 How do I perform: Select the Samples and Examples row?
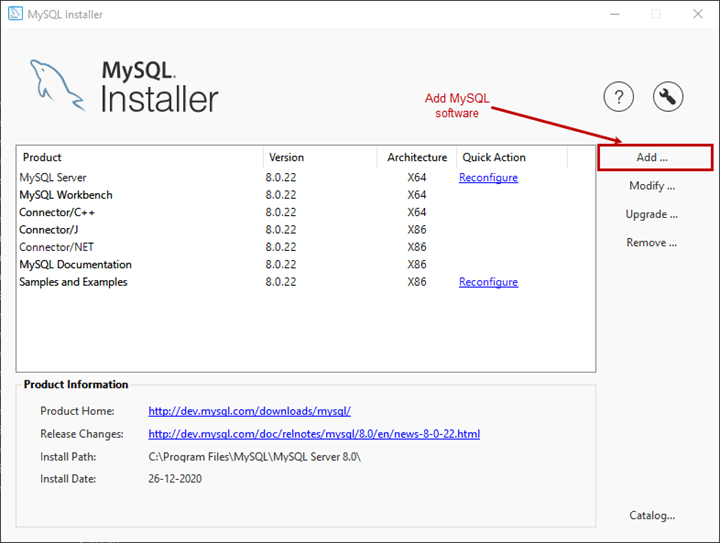click(x=306, y=282)
